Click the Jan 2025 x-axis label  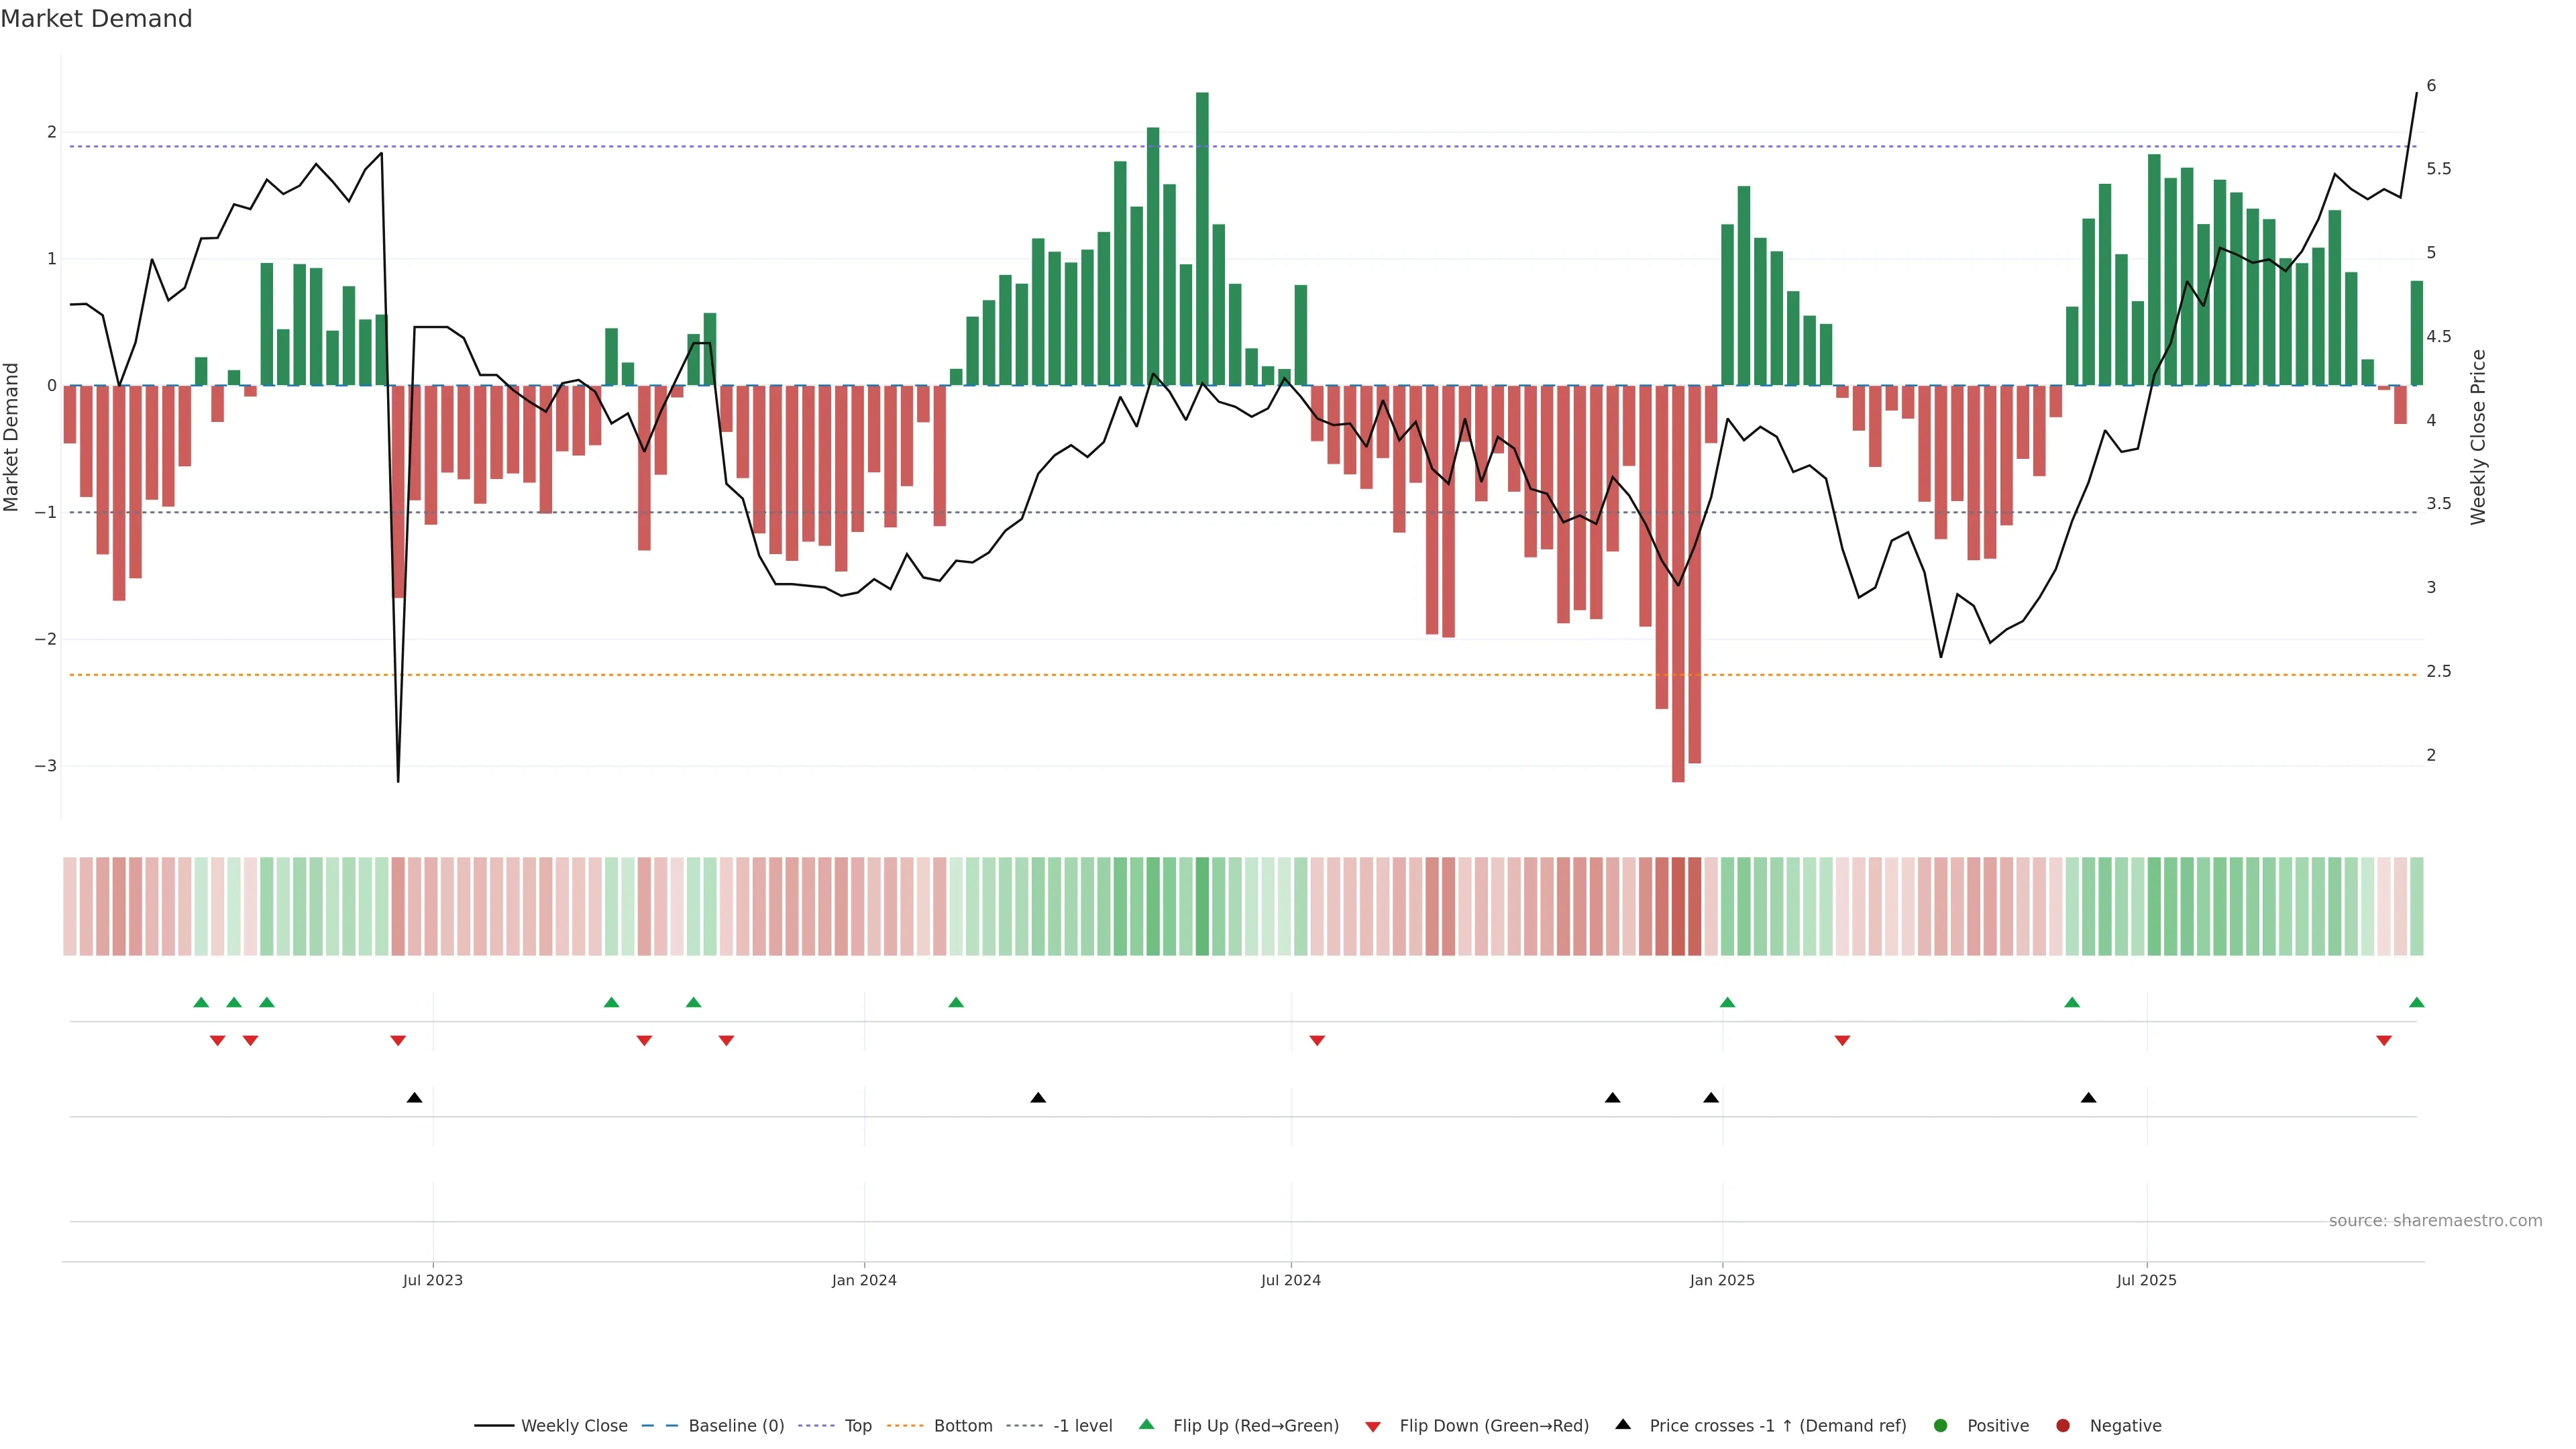click(x=1722, y=1280)
